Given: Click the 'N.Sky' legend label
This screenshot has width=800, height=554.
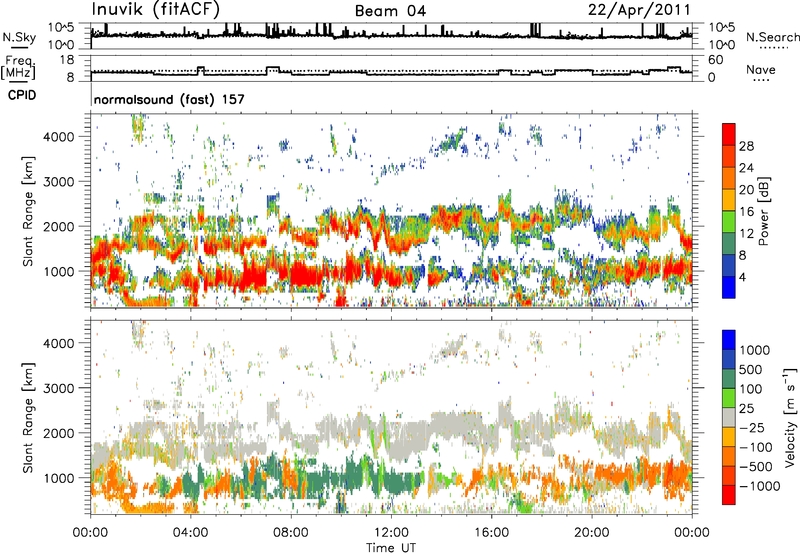Looking at the screenshot, I should click(x=19, y=38).
